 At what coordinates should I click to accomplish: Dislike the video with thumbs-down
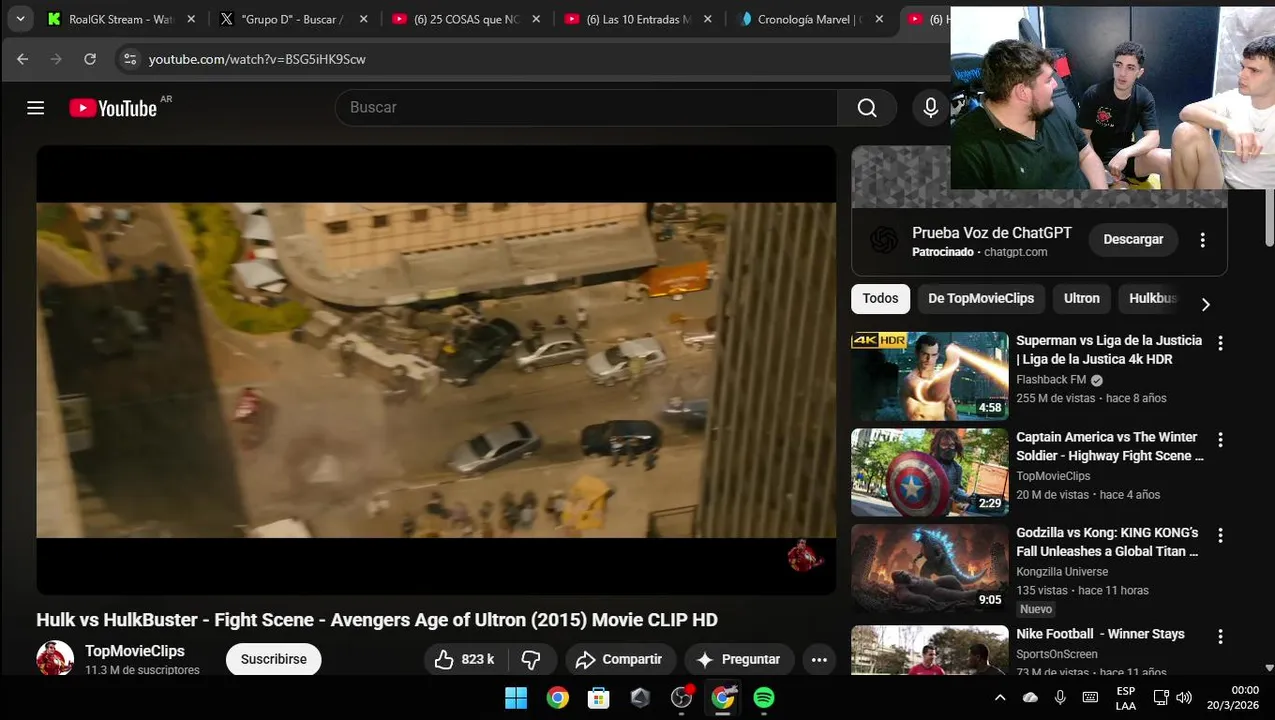[532, 659]
